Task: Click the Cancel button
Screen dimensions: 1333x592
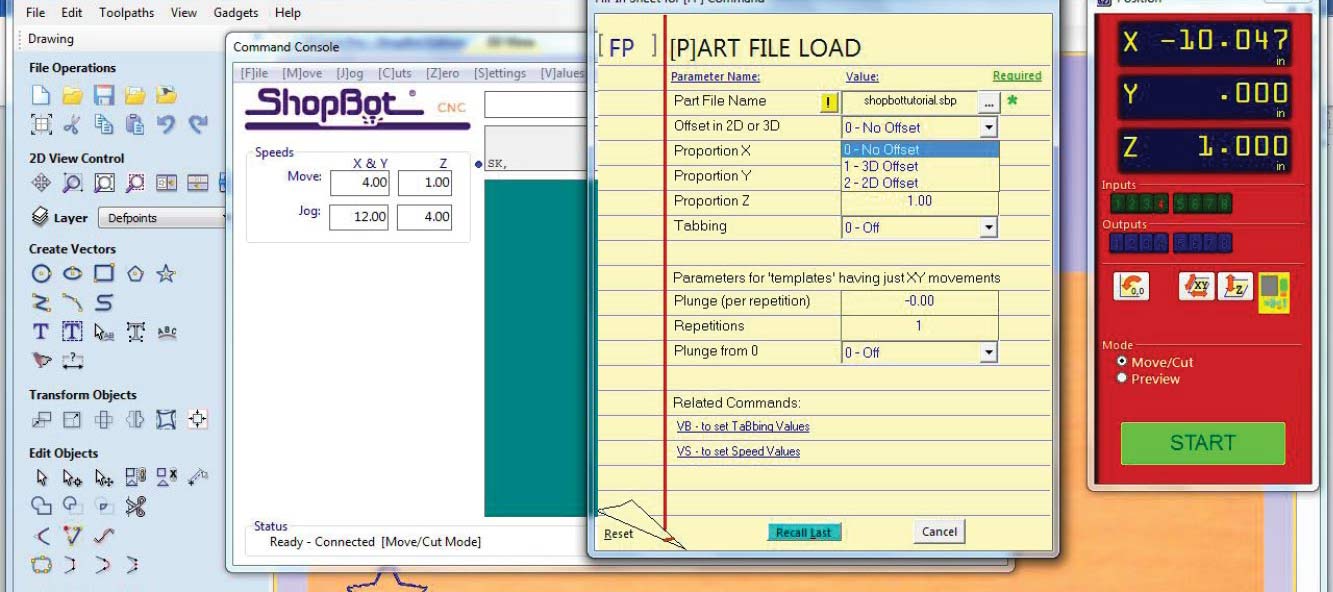Action: click(939, 532)
